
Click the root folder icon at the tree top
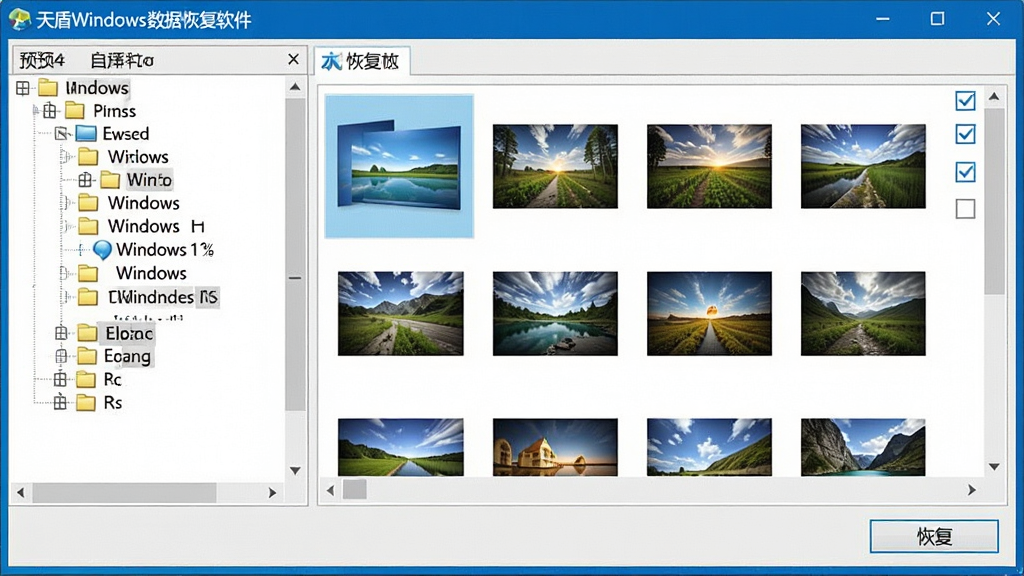pos(48,88)
